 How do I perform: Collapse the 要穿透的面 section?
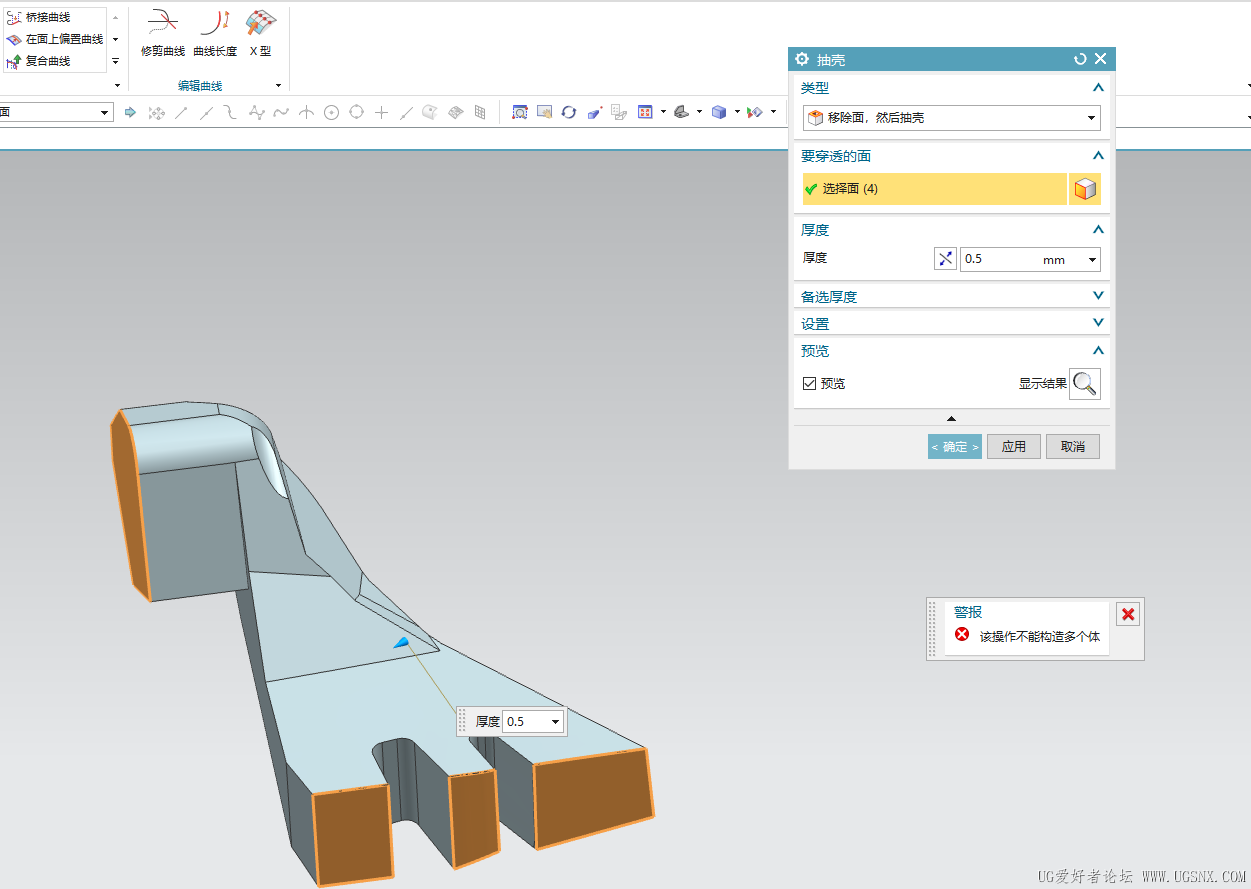1098,156
